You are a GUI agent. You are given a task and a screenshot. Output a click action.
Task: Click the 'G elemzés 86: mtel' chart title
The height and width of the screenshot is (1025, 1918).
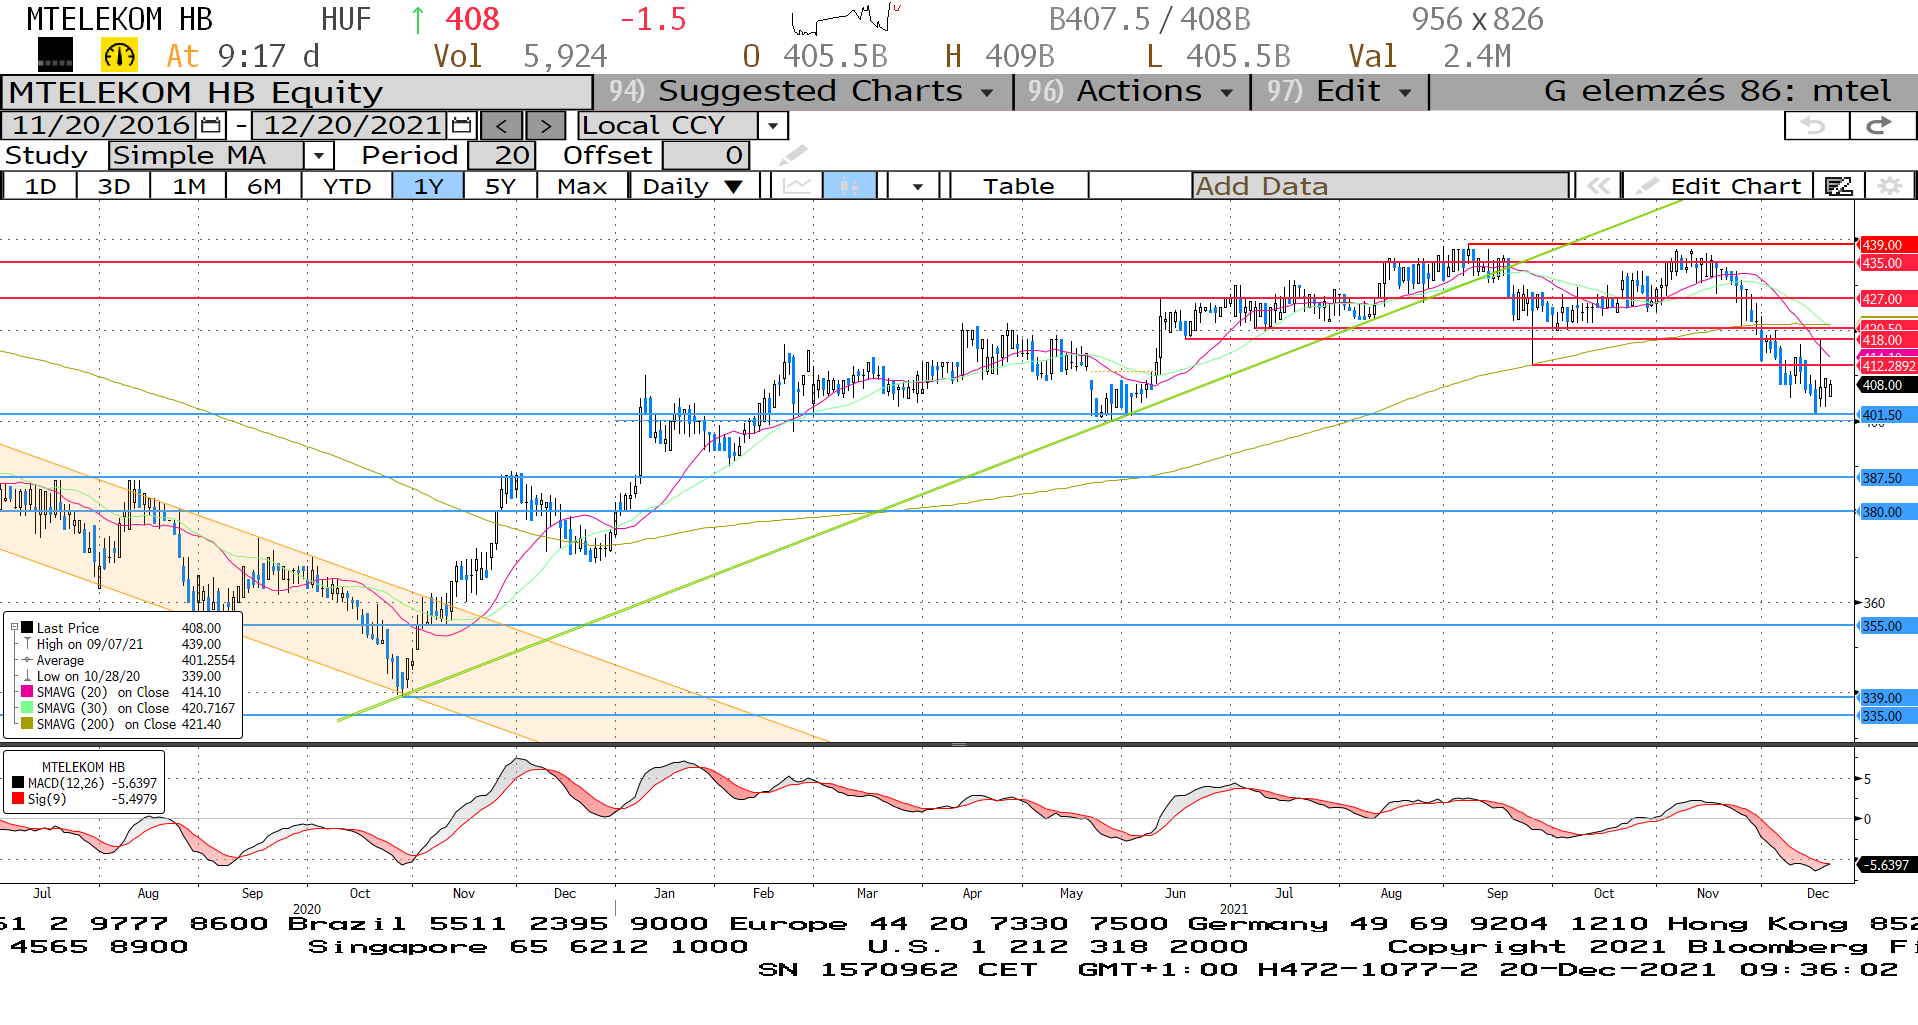click(x=1717, y=91)
